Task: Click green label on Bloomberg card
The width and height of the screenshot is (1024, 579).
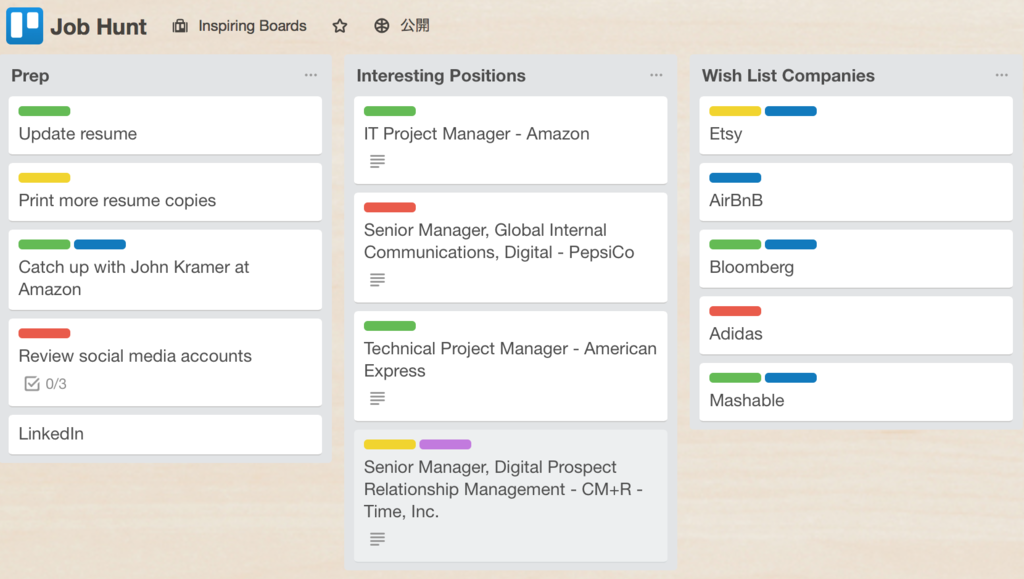Action: (x=735, y=244)
